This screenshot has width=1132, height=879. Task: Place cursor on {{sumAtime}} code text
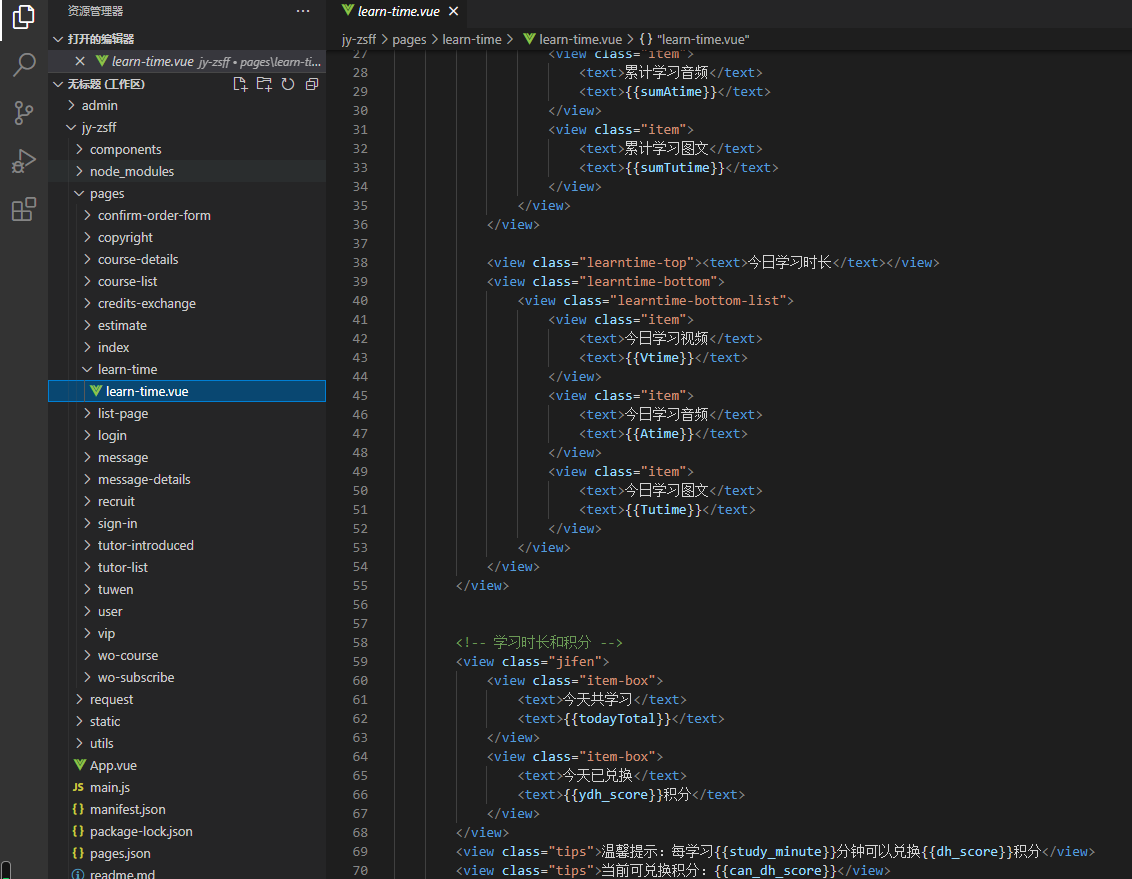tap(671, 92)
